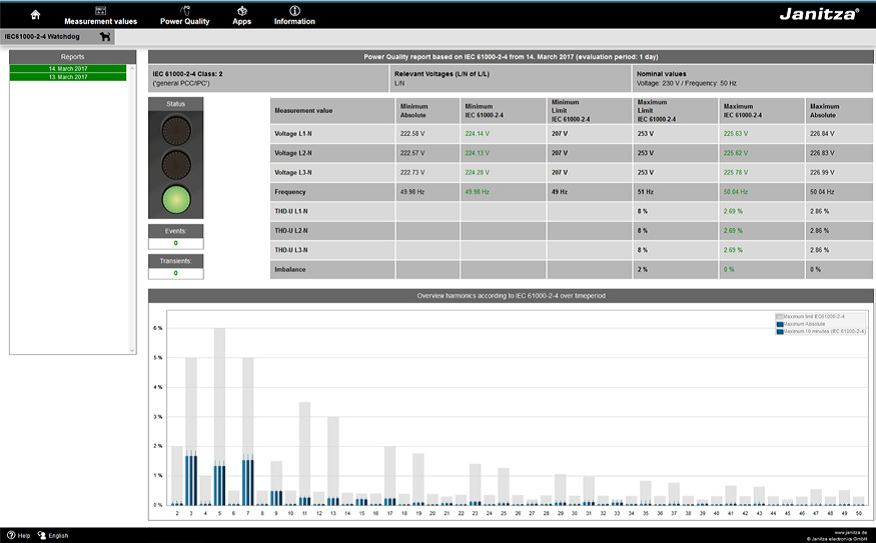The image size is (876, 543).
Task: Click the 6 % y-axis label
Action: (158, 328)
